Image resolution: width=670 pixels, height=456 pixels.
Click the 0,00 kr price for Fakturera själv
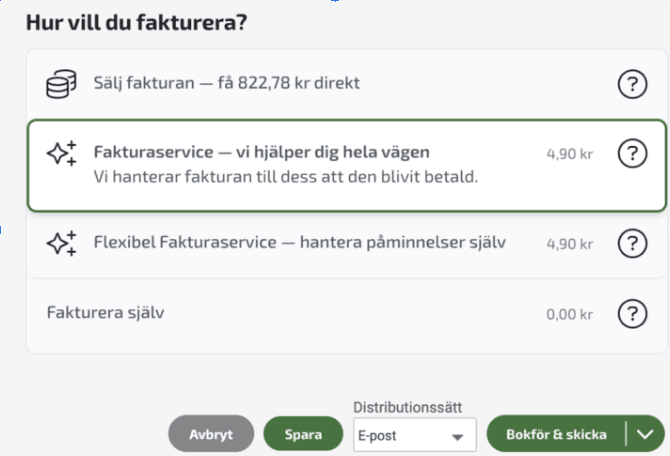coord(570,314)
